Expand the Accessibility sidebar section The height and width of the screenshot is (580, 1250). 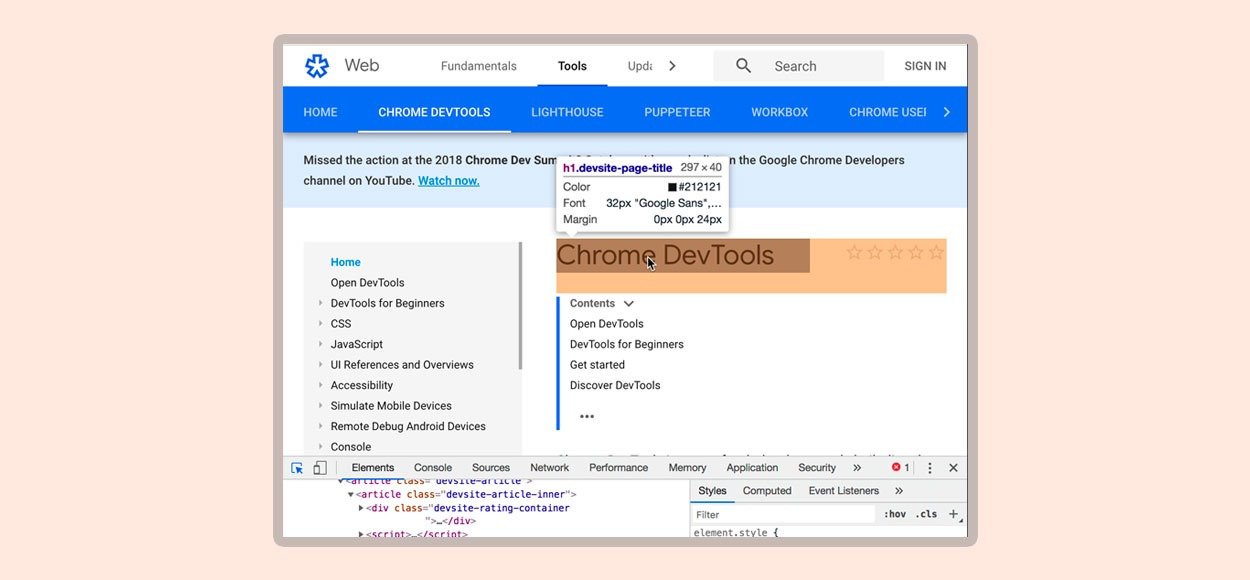click(x=320, y=385)
